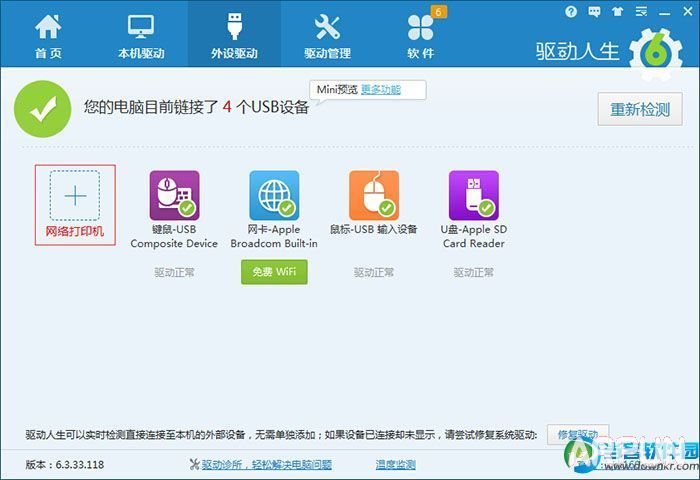Open the 更多功能 link

tap(380, 90)
